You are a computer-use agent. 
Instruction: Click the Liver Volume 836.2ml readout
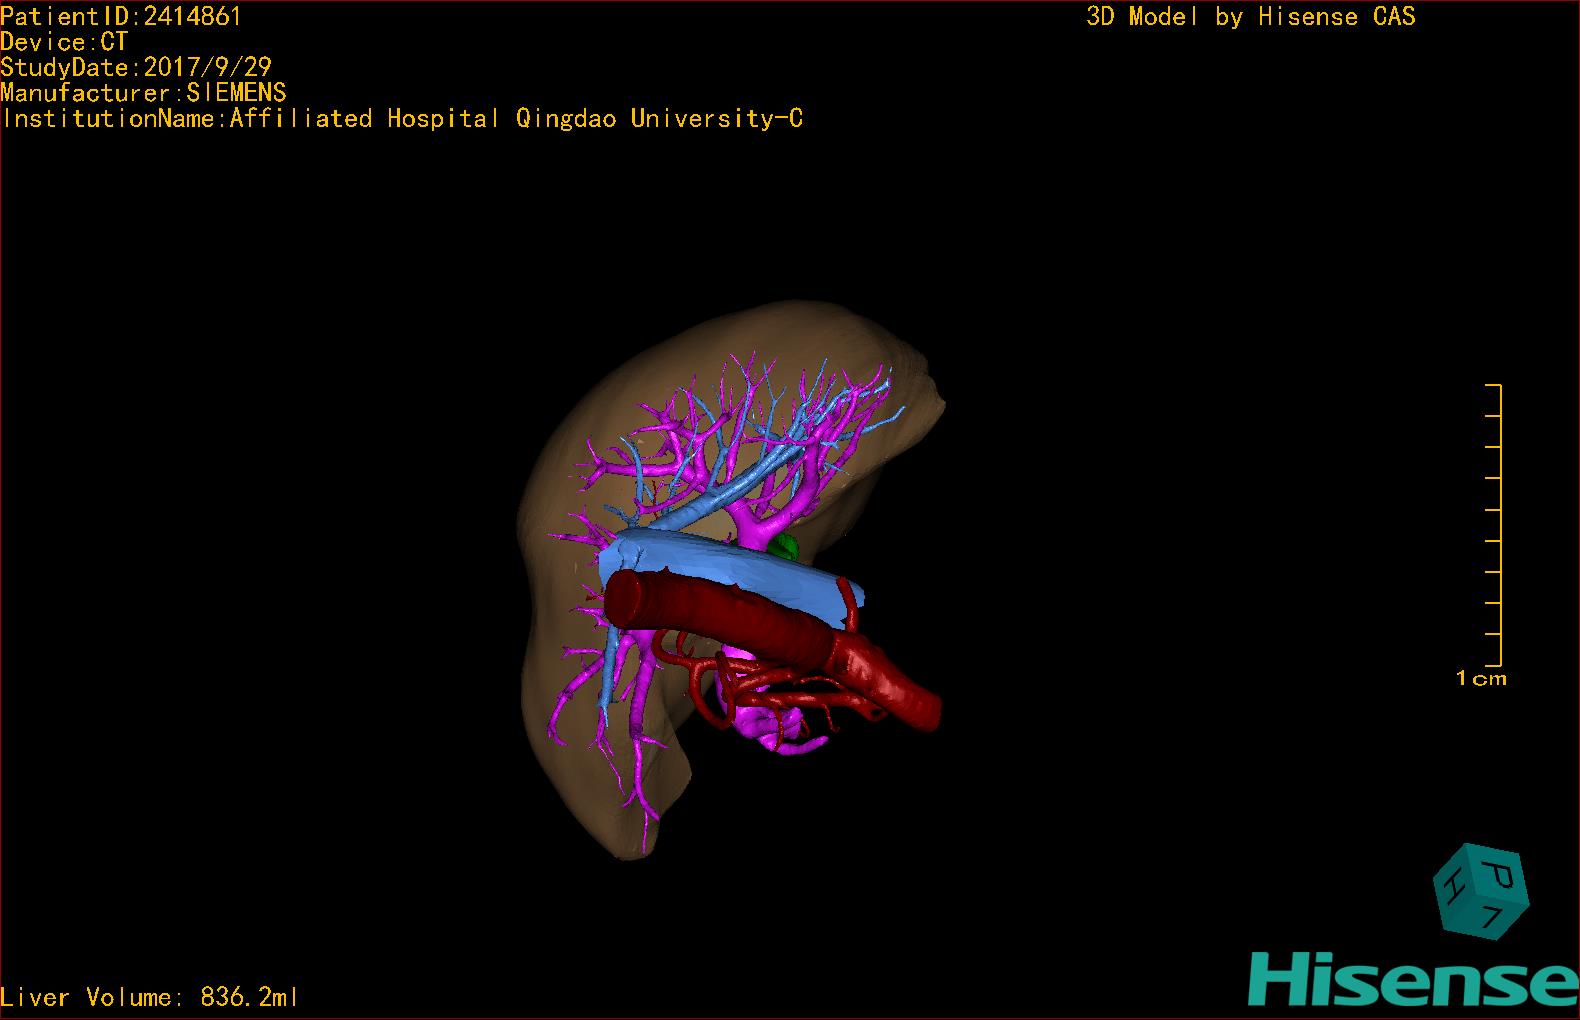[x=149, y=997]
